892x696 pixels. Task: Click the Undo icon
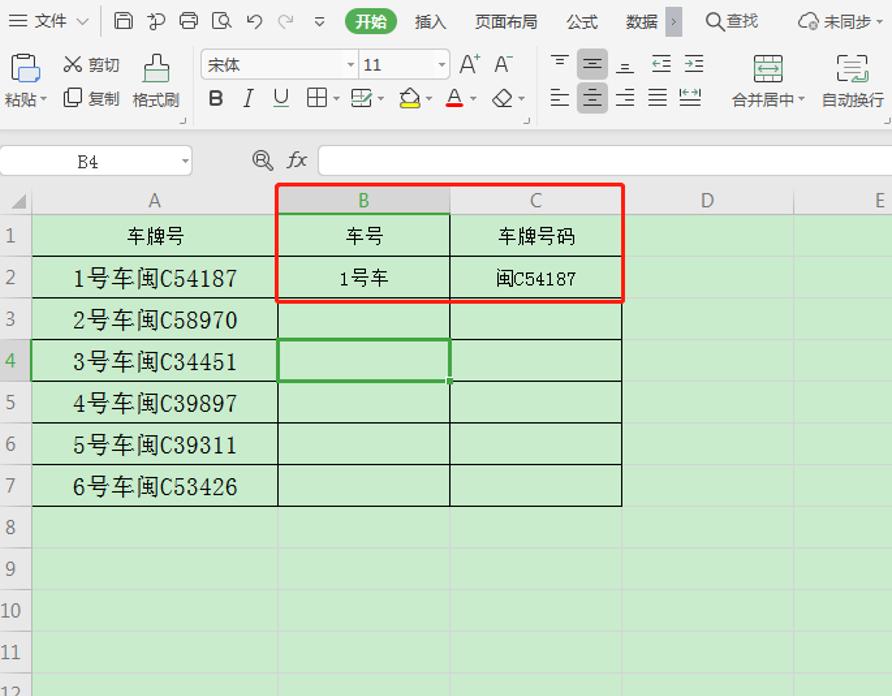point(254,20)
